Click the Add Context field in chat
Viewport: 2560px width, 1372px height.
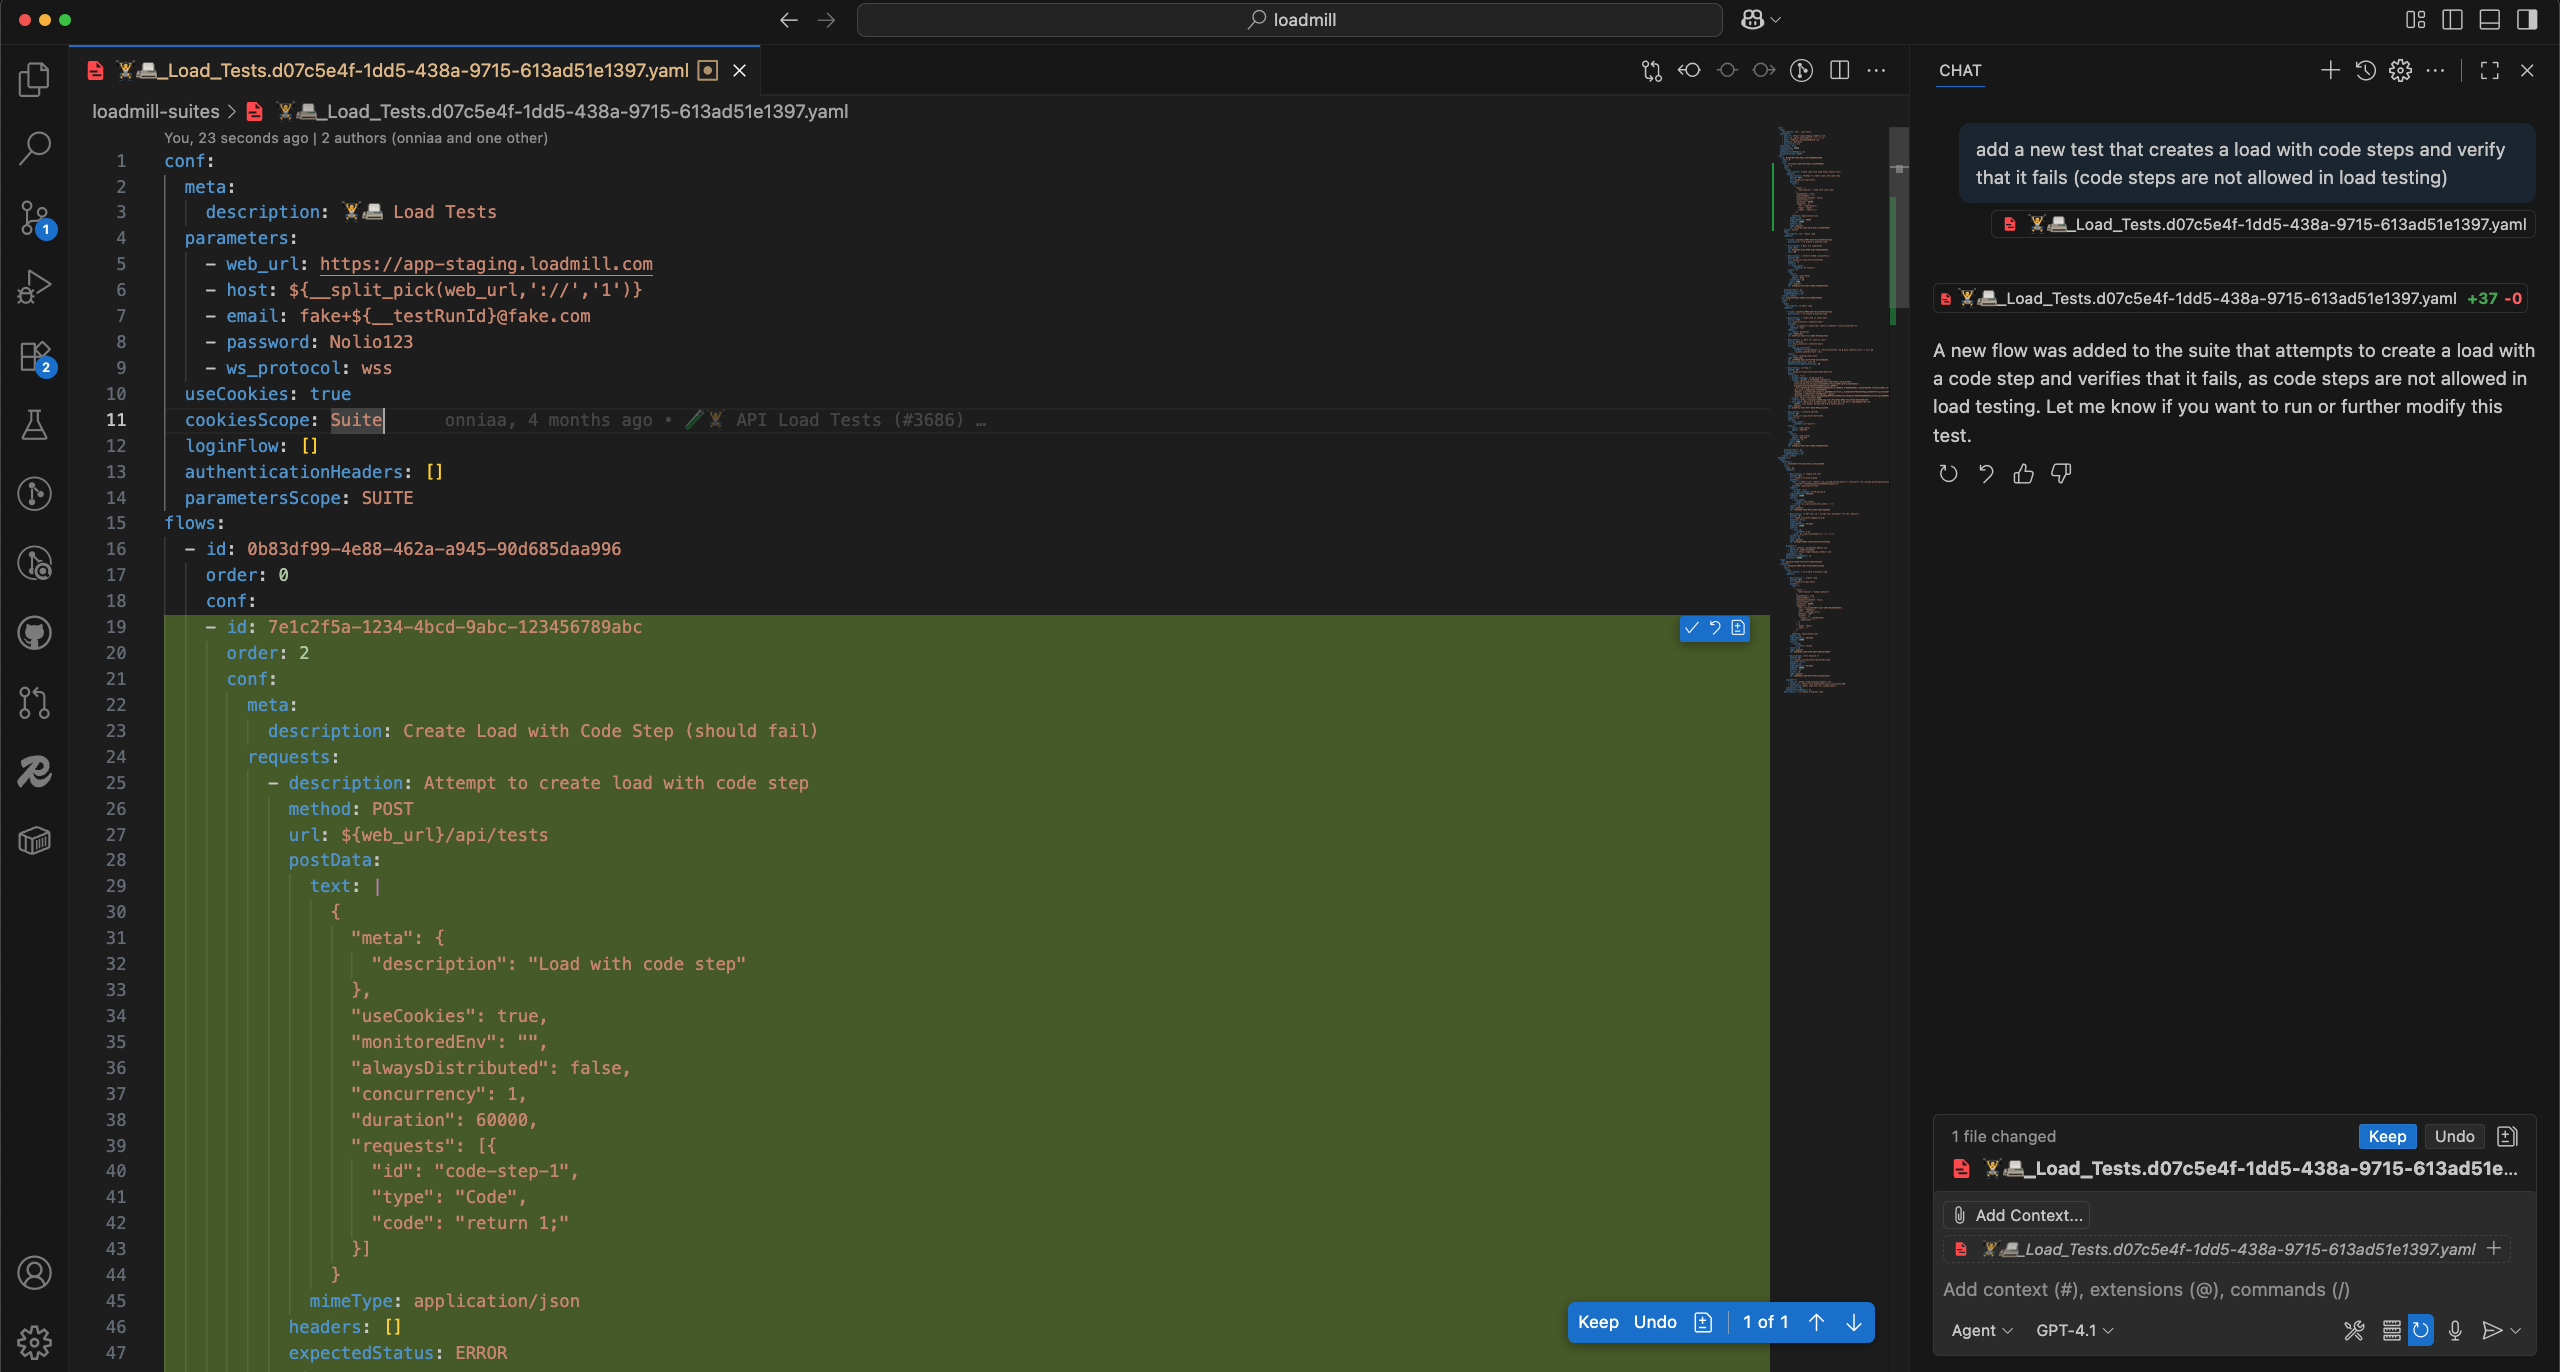(2015, 1214)
